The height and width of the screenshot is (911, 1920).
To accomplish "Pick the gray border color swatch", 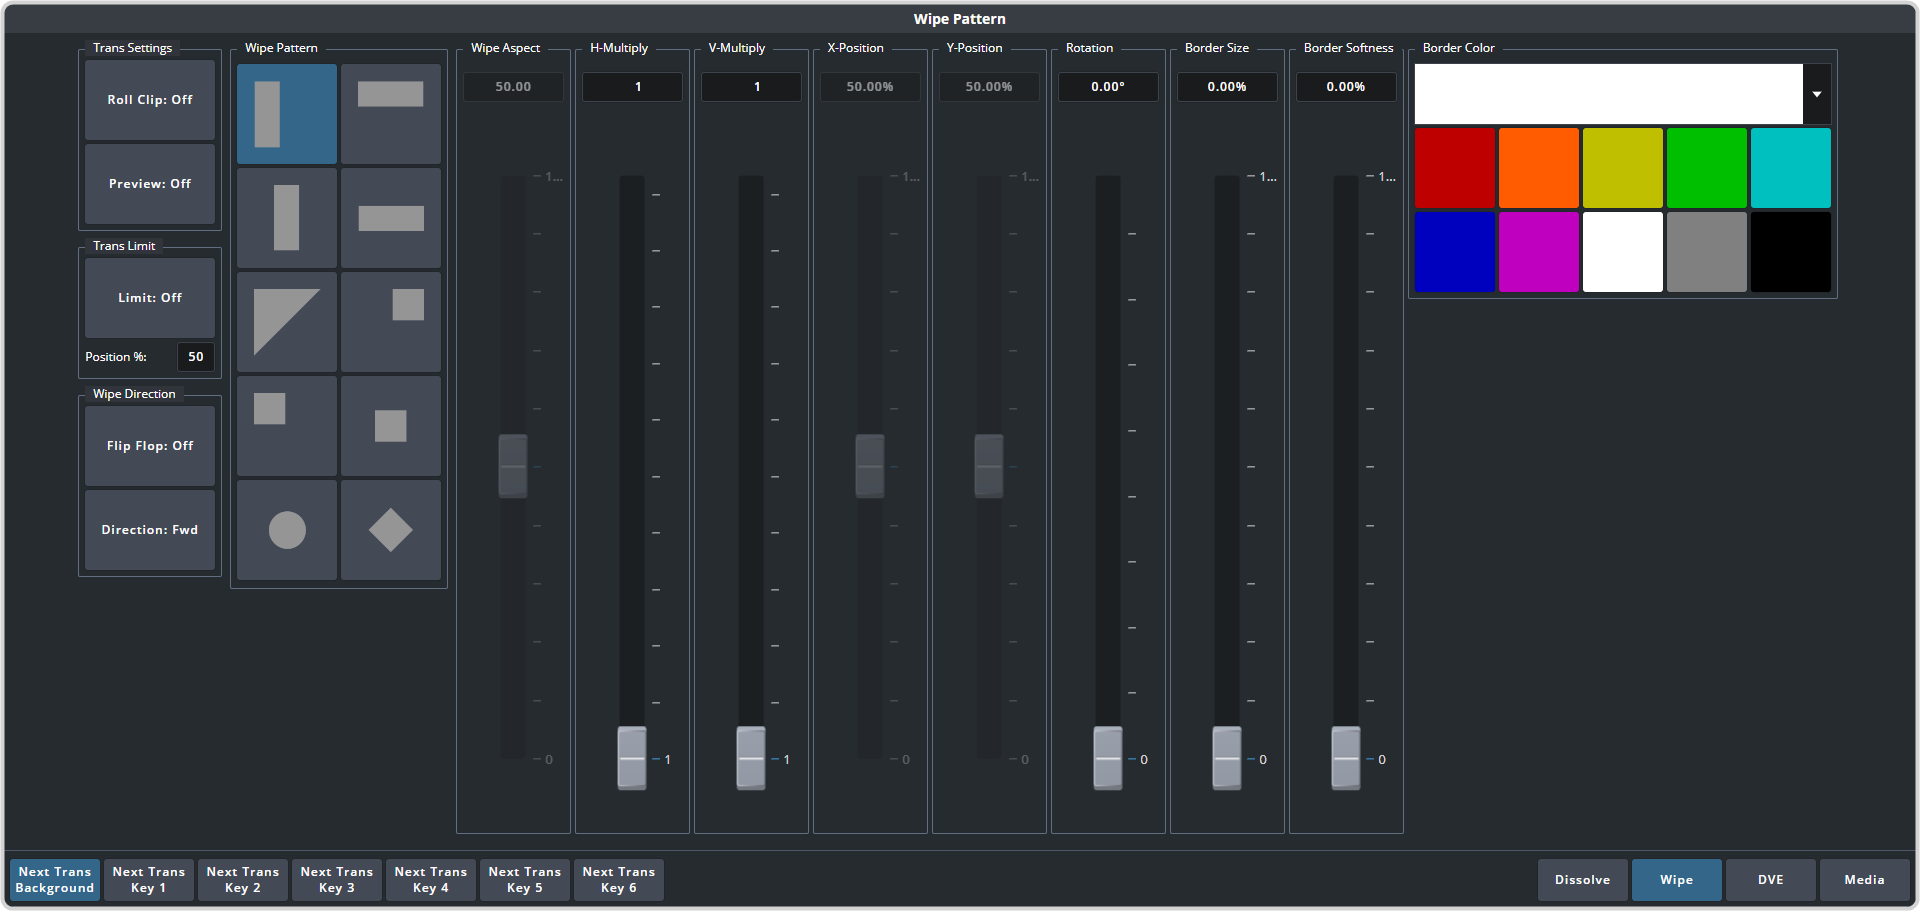I will (1707, 252).
